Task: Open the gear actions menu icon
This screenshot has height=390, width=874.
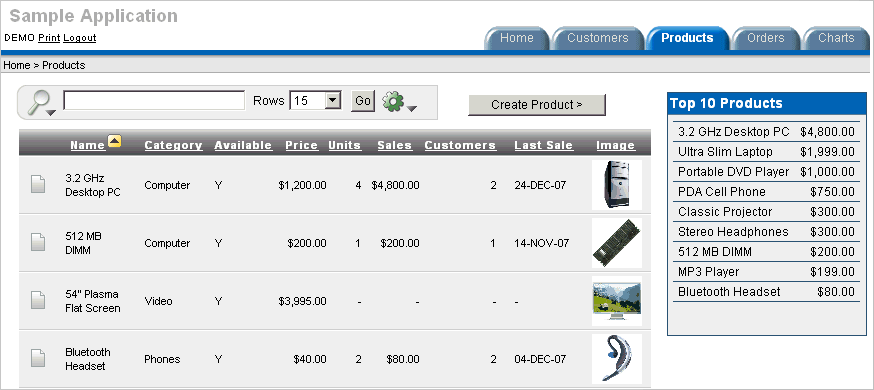Action: (x=392, y=101)
